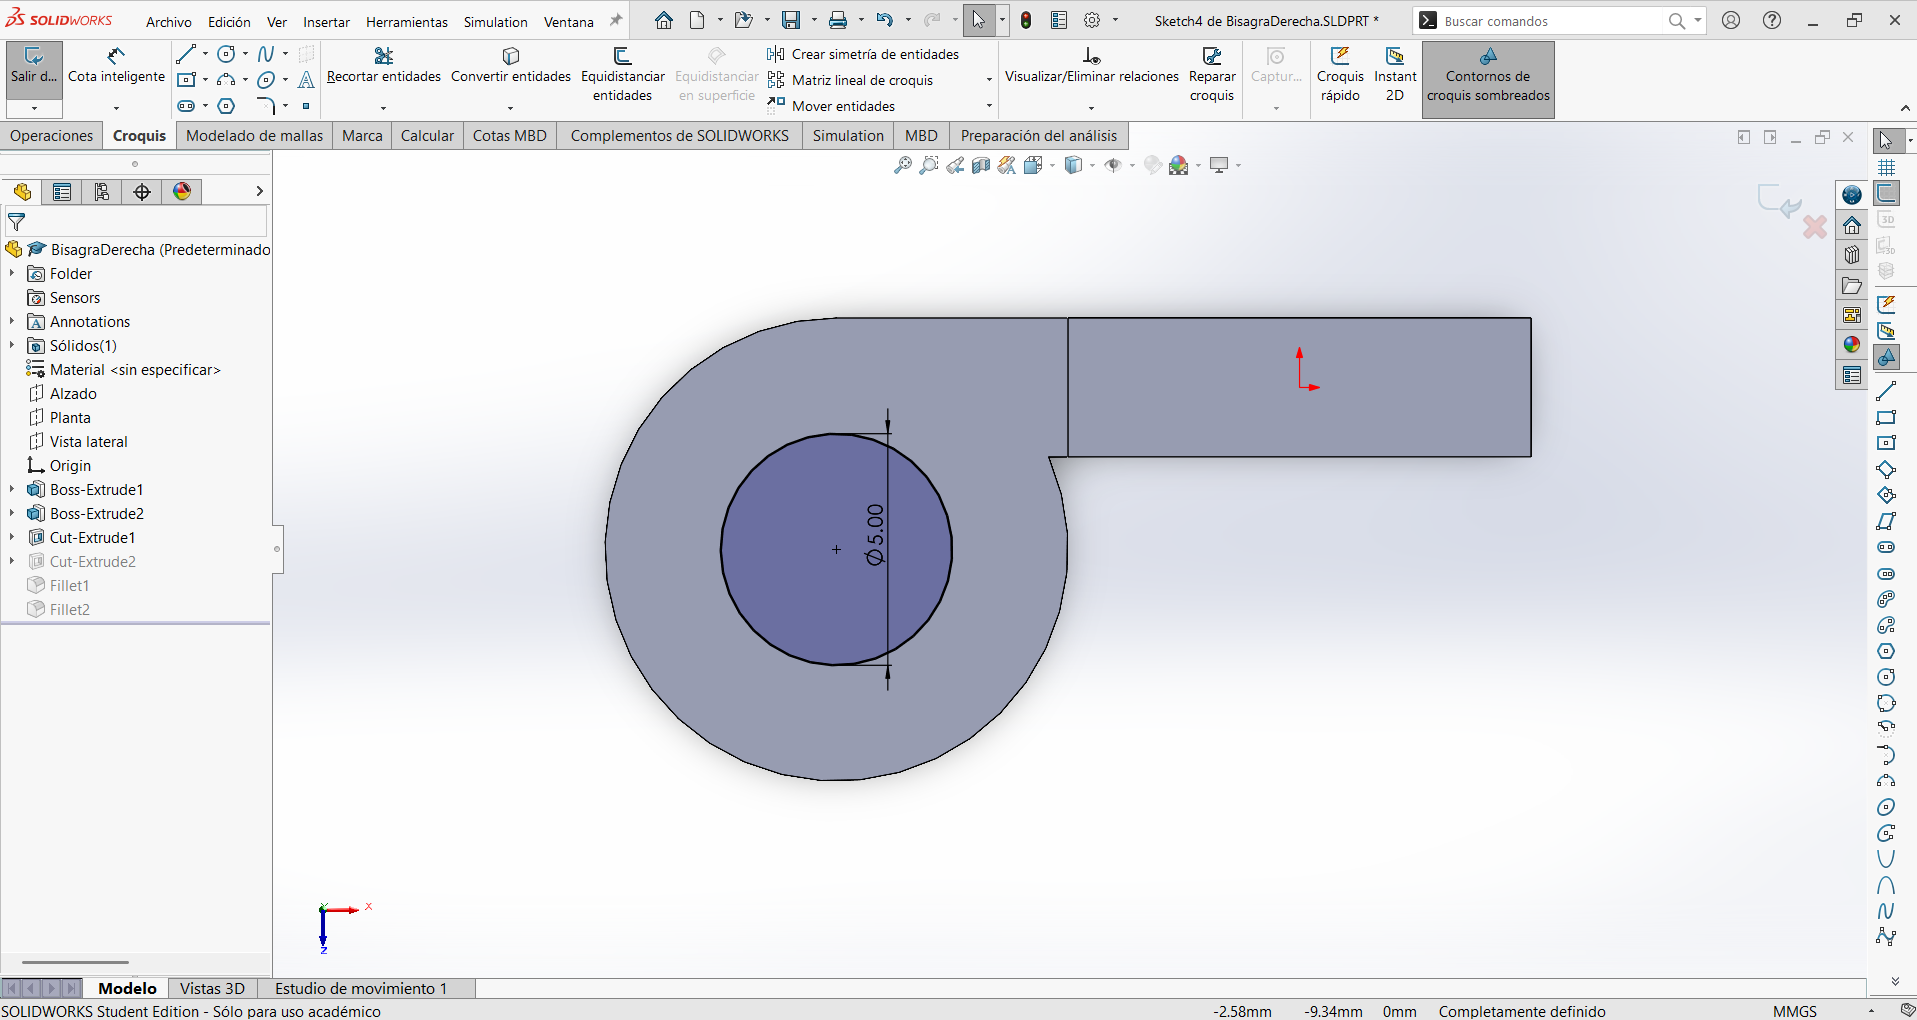The height and width of the screenshot is (1020, 1917).
Task: Select the circle sketch tool in ribbon
Action: pos(227,54)
